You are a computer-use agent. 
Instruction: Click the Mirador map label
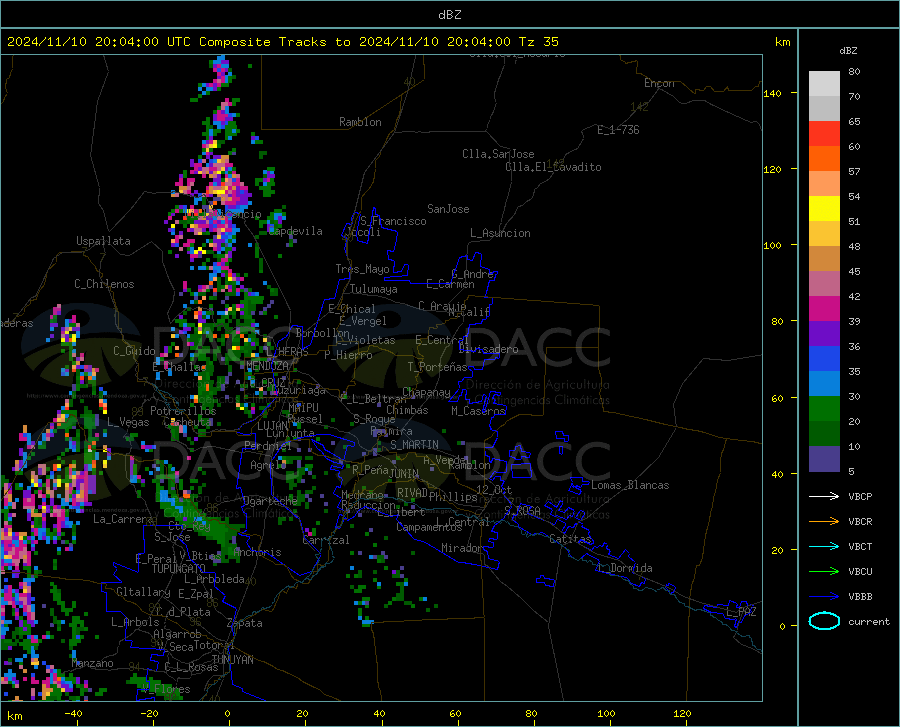point(461,548)
